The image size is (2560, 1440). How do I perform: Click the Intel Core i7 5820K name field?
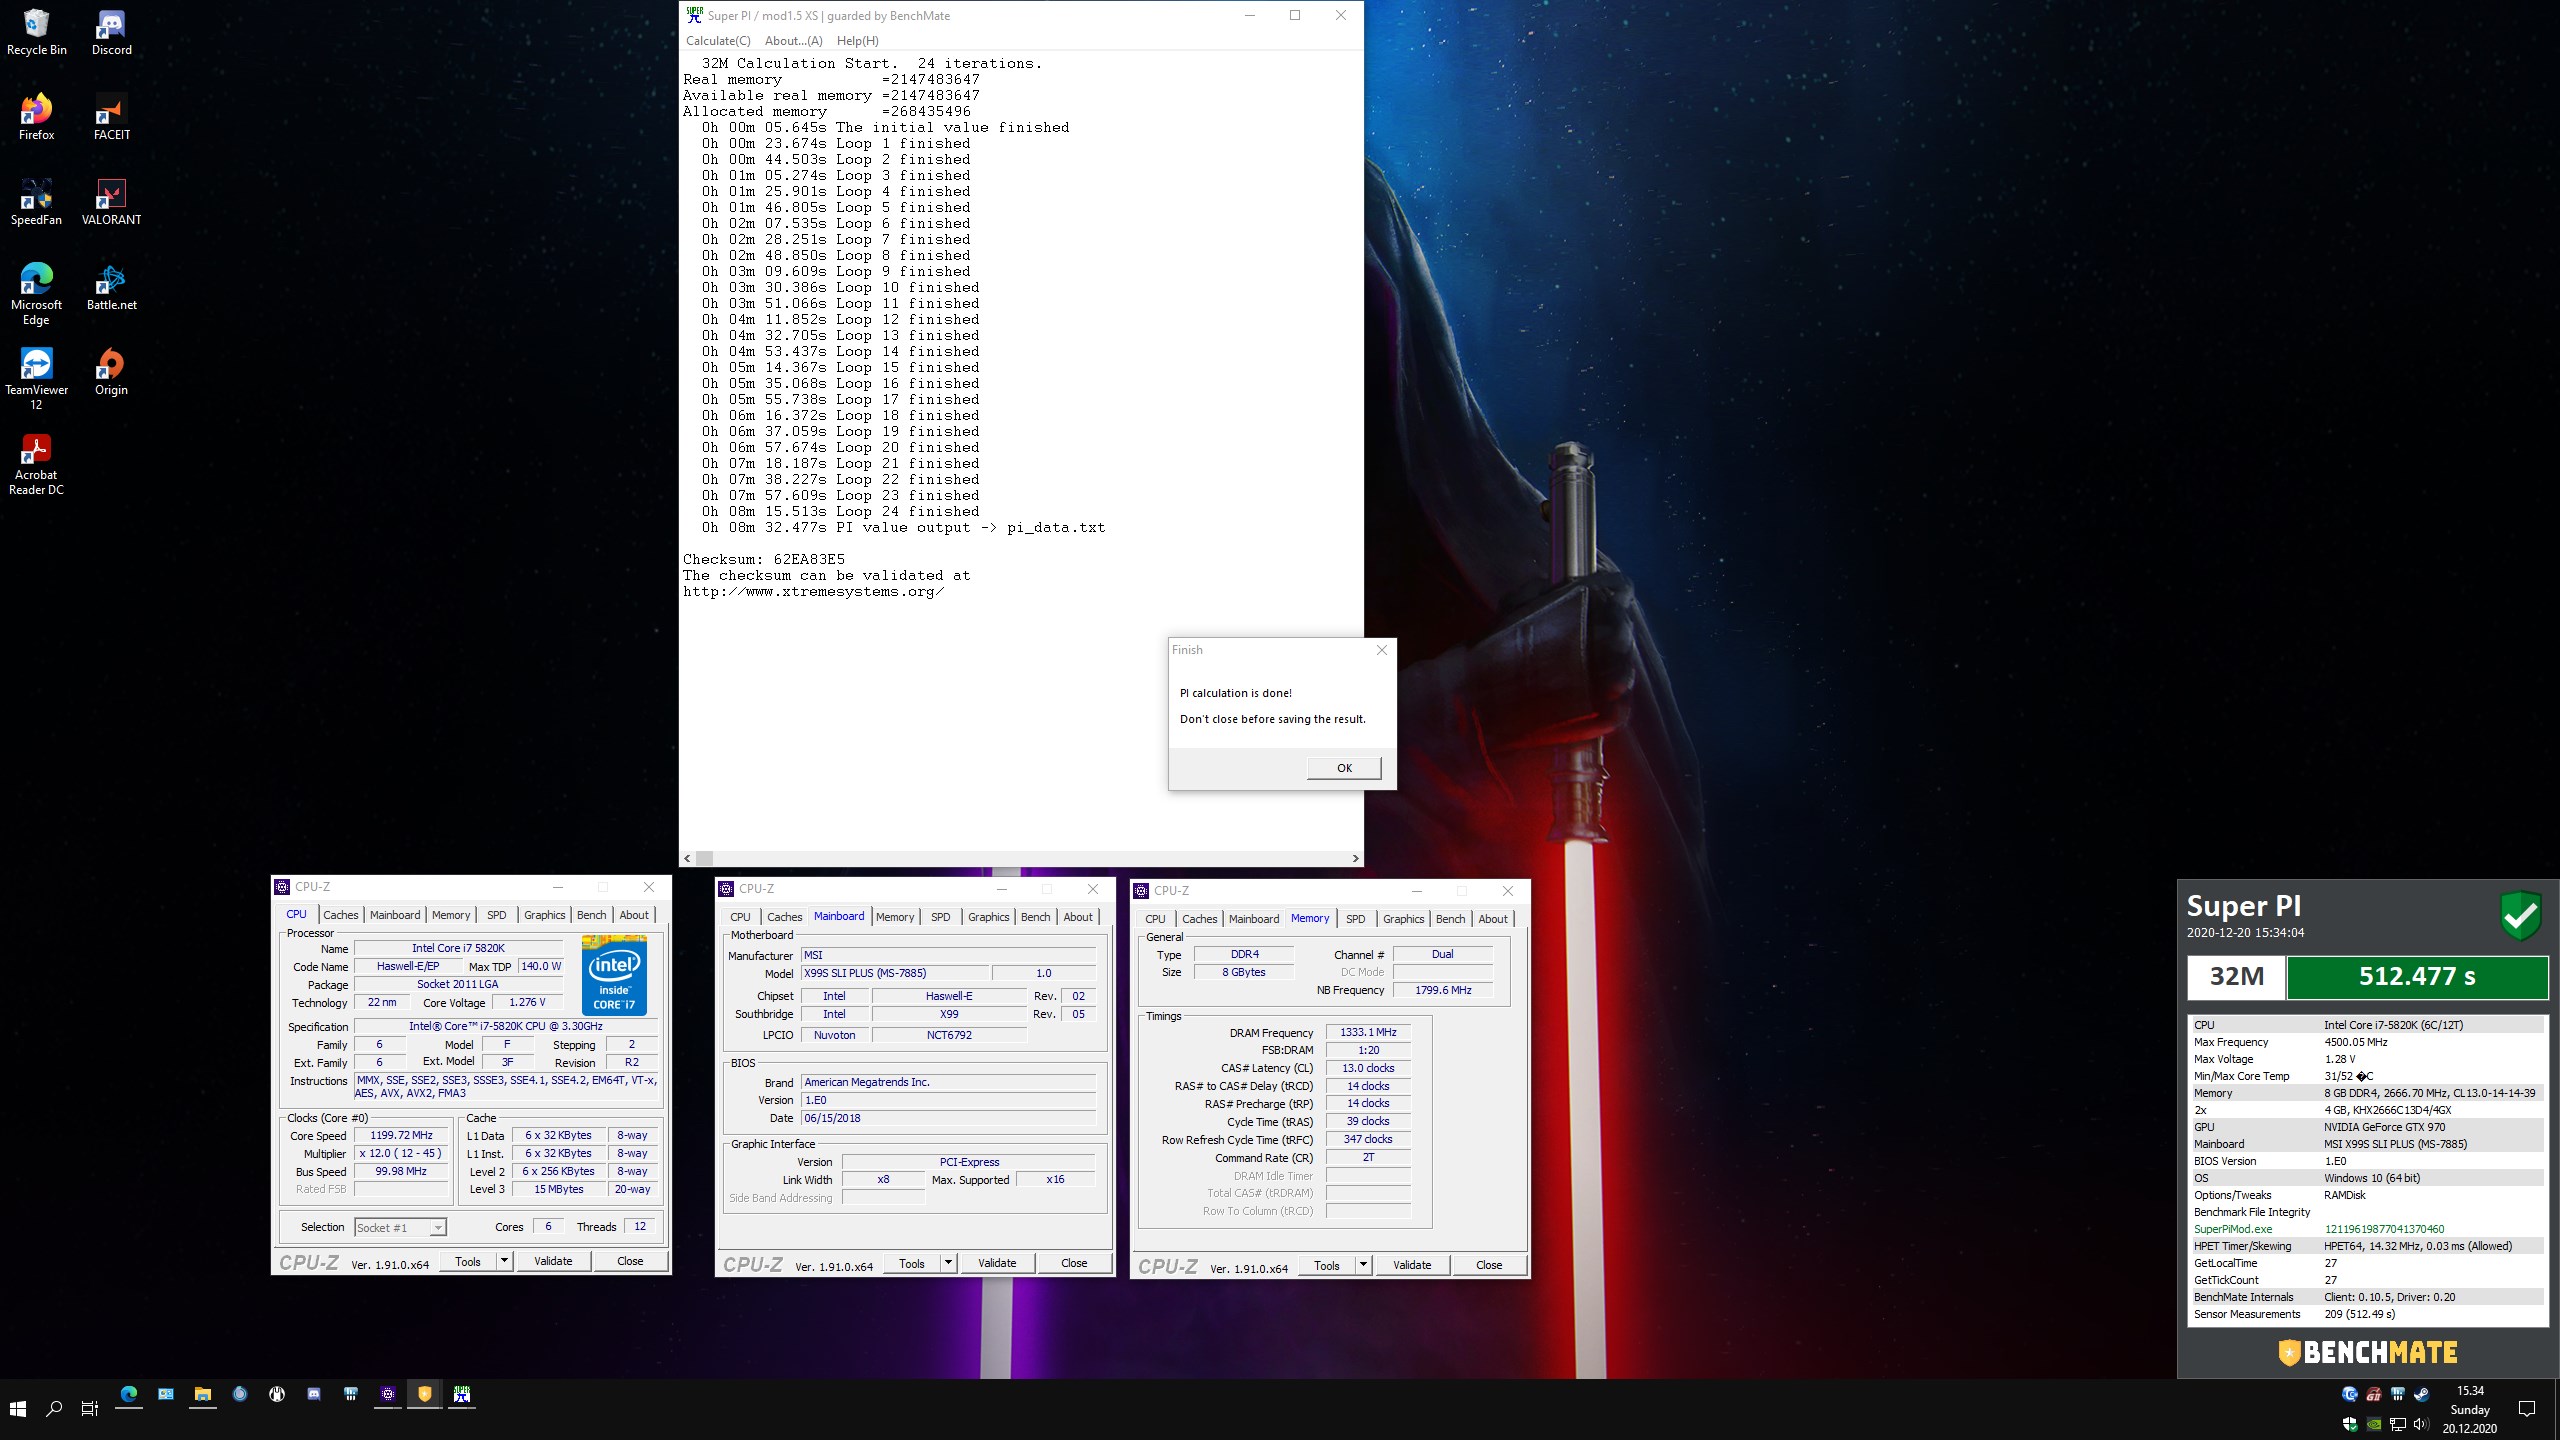pos(459,948)
